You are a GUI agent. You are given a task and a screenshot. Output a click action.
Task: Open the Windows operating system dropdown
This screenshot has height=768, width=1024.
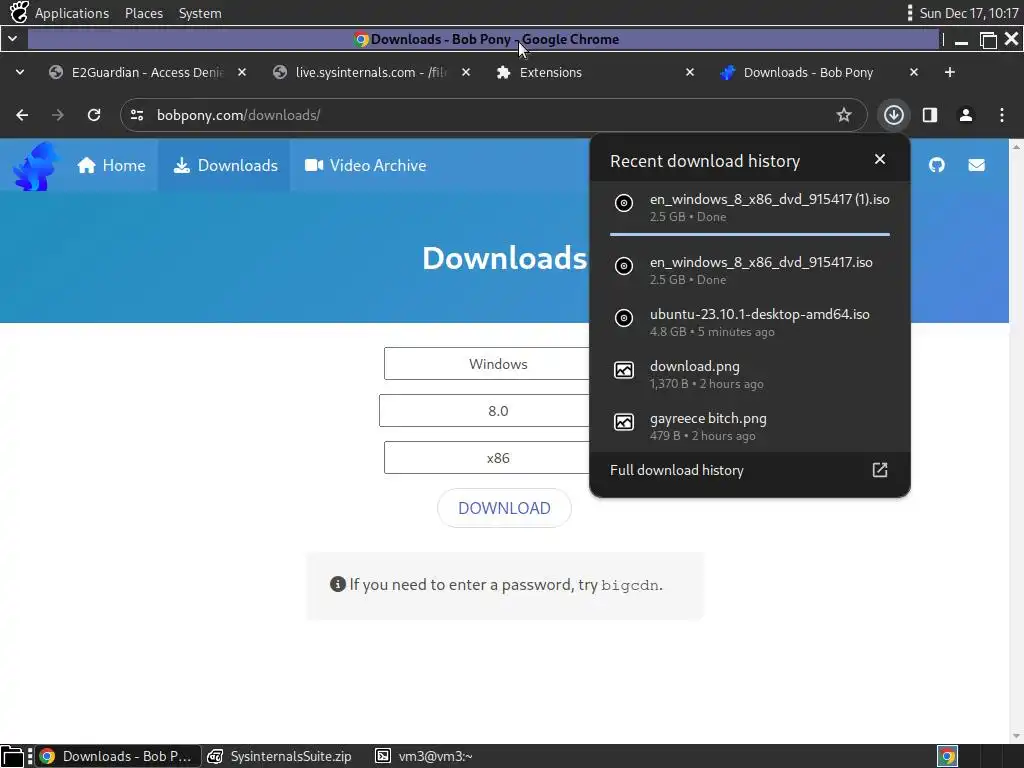tap(487, 364)
